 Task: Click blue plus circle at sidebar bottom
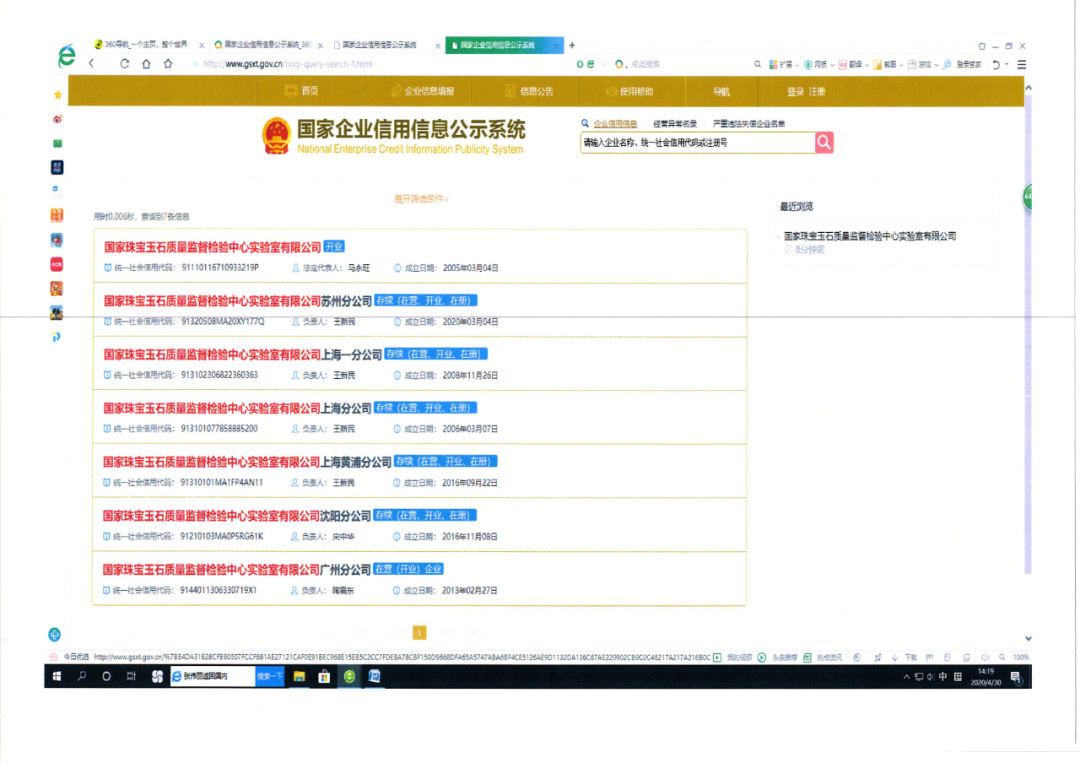pyautogui.click(x=55, y=634)
